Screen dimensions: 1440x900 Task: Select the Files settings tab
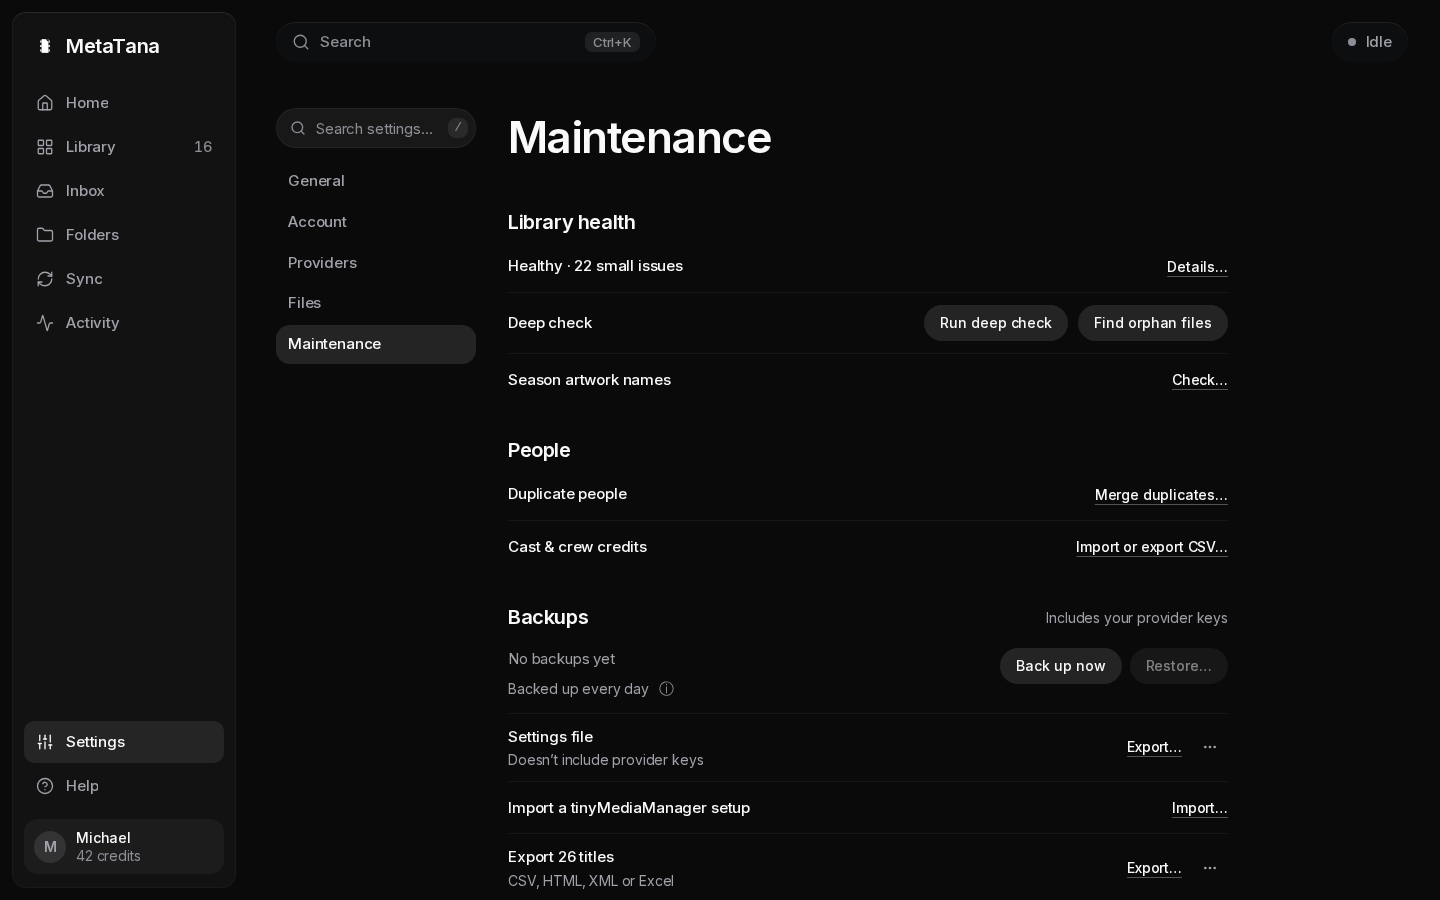click(376, 303)
